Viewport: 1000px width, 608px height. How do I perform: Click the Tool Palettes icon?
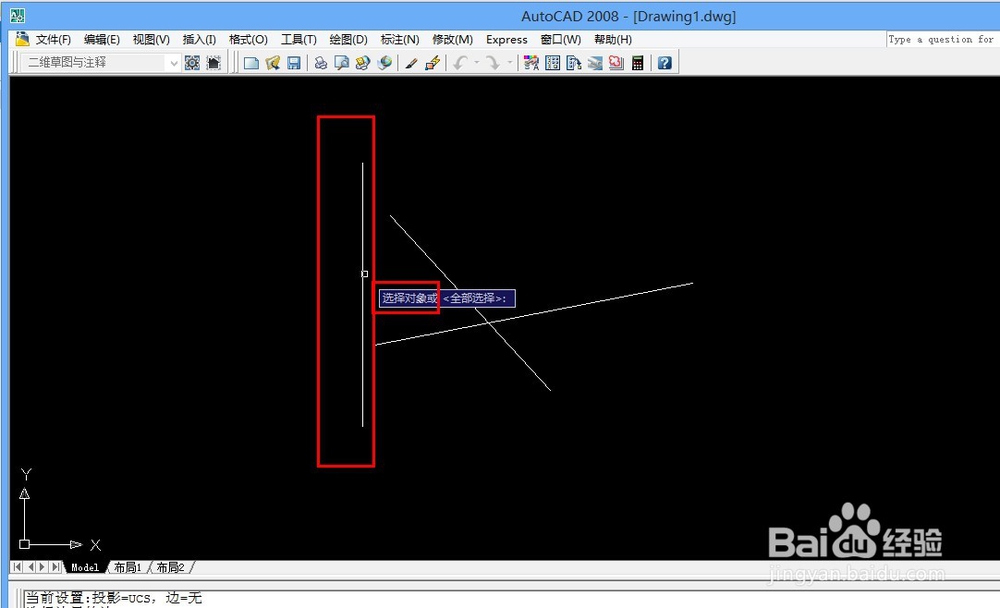574,63
